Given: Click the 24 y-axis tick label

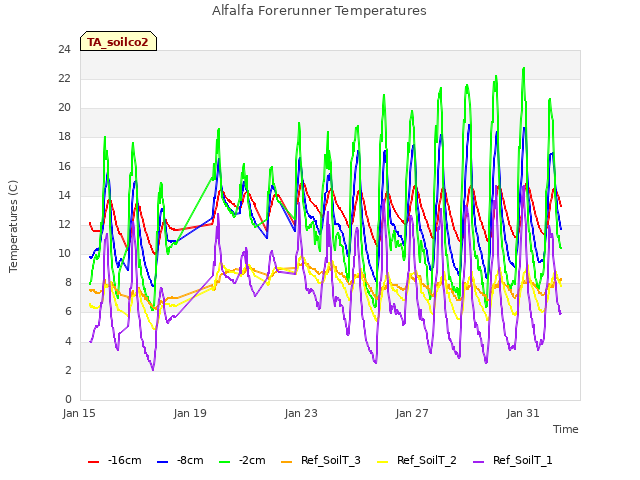Looking at the screenshot, I should coord(64,49).
